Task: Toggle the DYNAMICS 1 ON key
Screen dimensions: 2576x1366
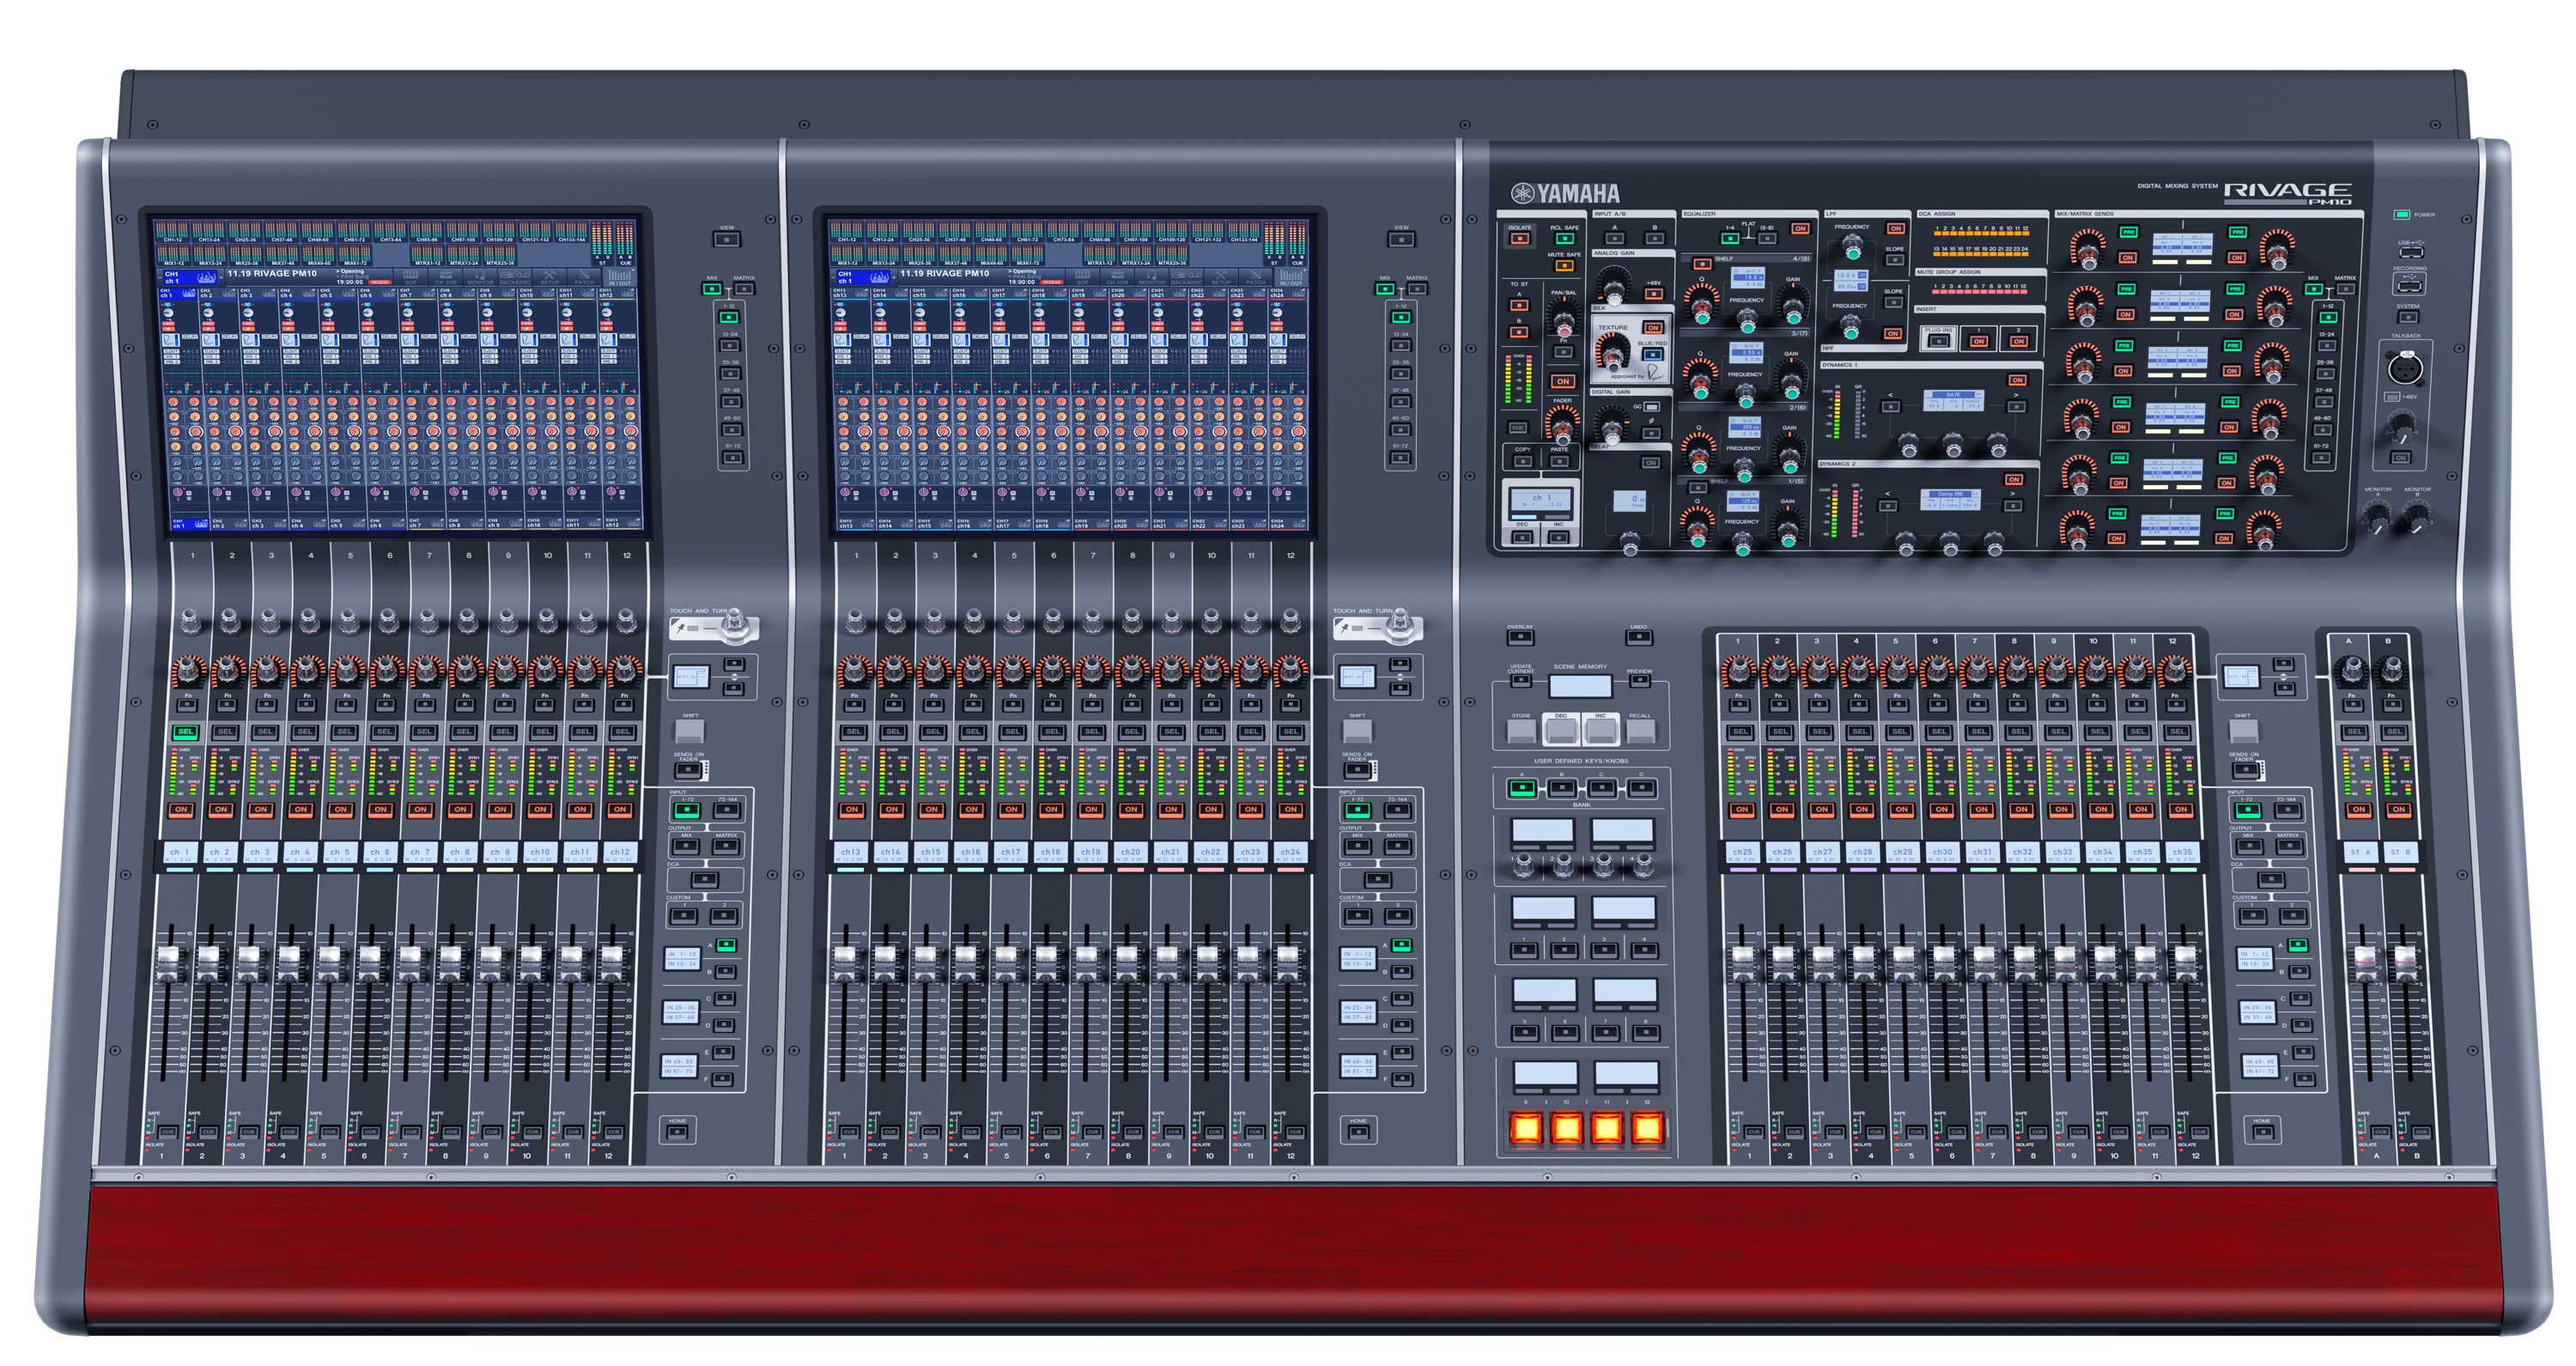Action: (x=2017, y=381)
